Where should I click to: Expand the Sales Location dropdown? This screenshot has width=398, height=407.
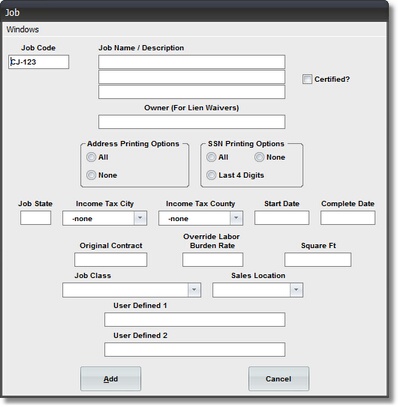click(296, 290)
